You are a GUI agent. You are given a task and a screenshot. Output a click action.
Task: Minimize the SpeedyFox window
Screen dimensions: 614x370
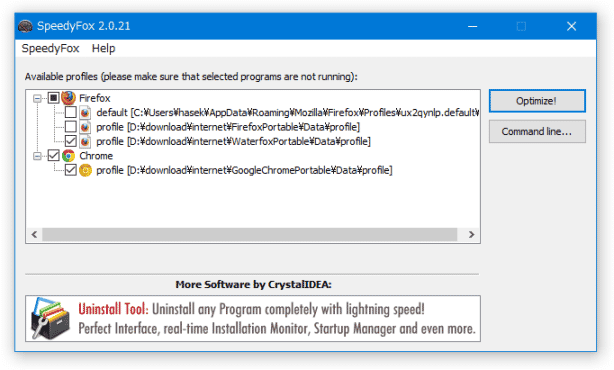pos(473,26)
